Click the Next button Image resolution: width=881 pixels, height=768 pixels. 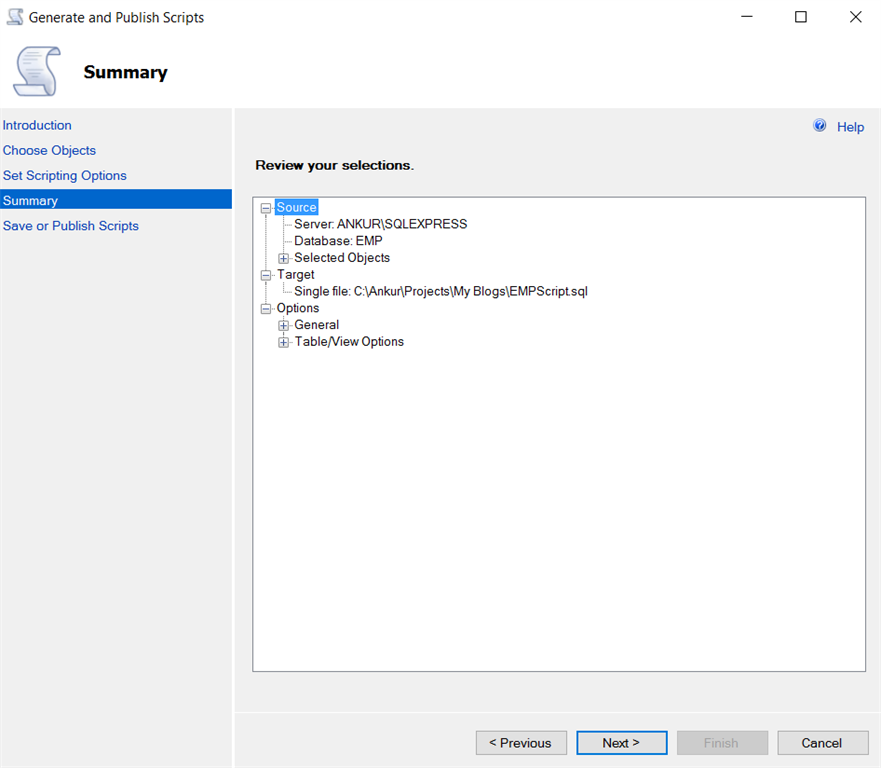tap(621, 742)
